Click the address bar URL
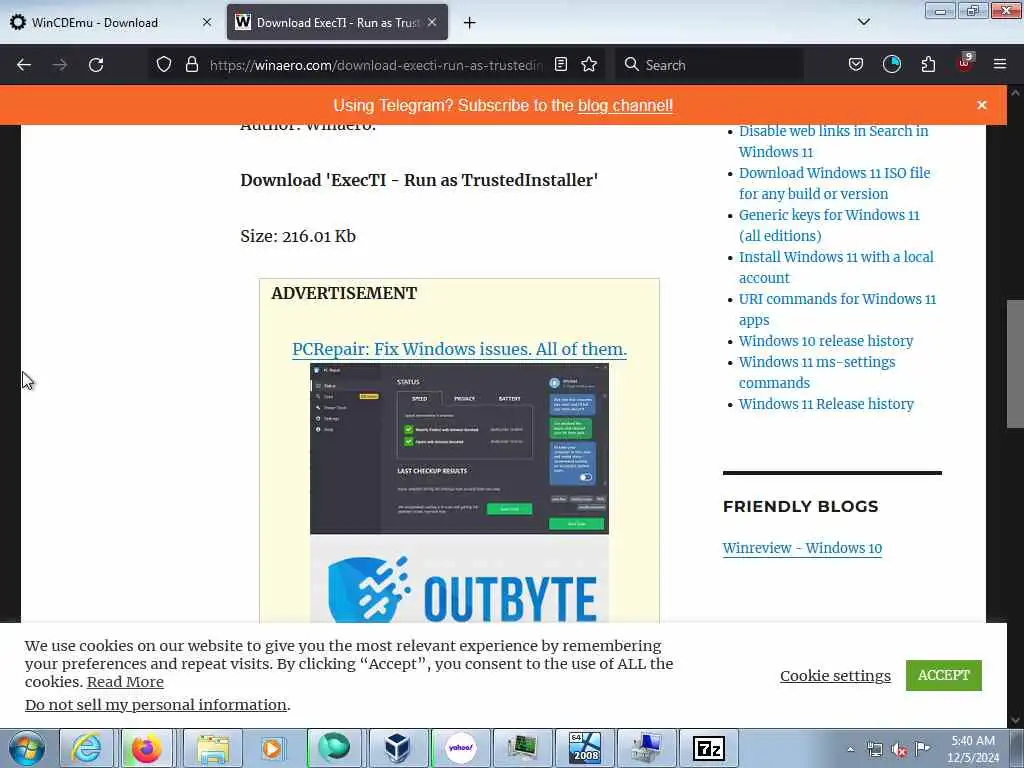Viewport: 1024px width, 768px height. click(376, 65)
